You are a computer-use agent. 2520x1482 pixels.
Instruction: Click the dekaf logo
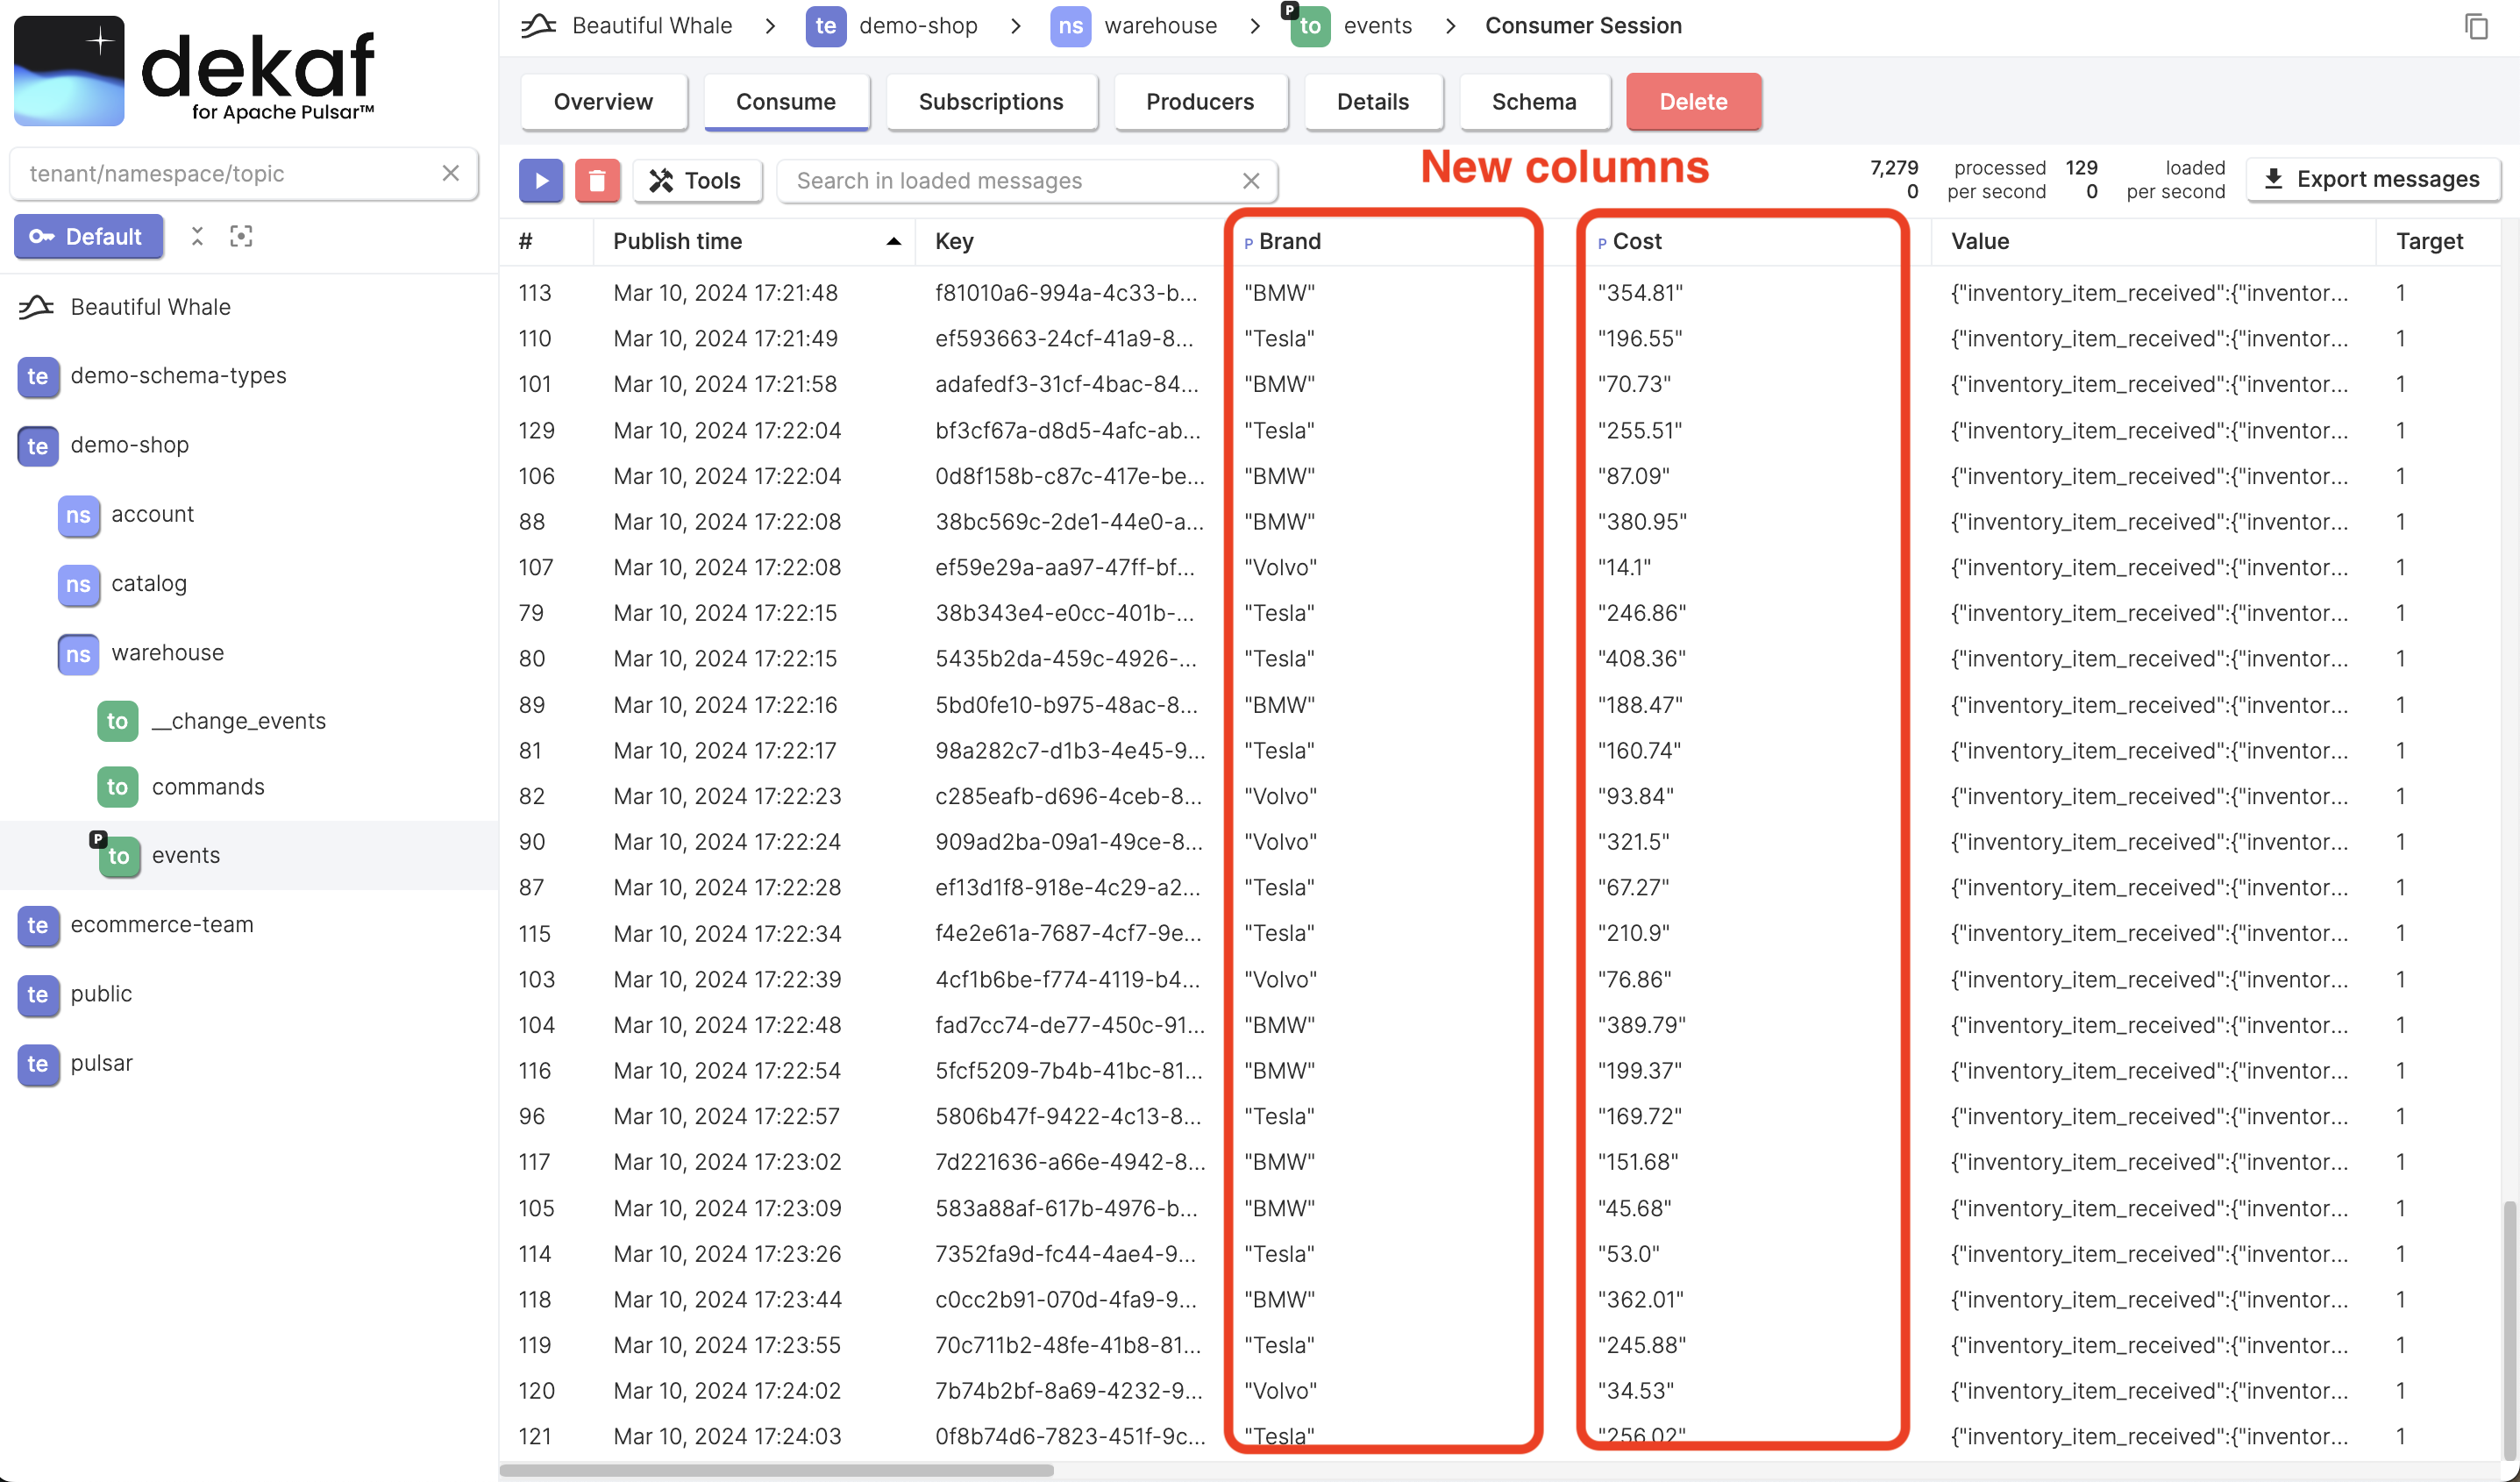(194, 70)
